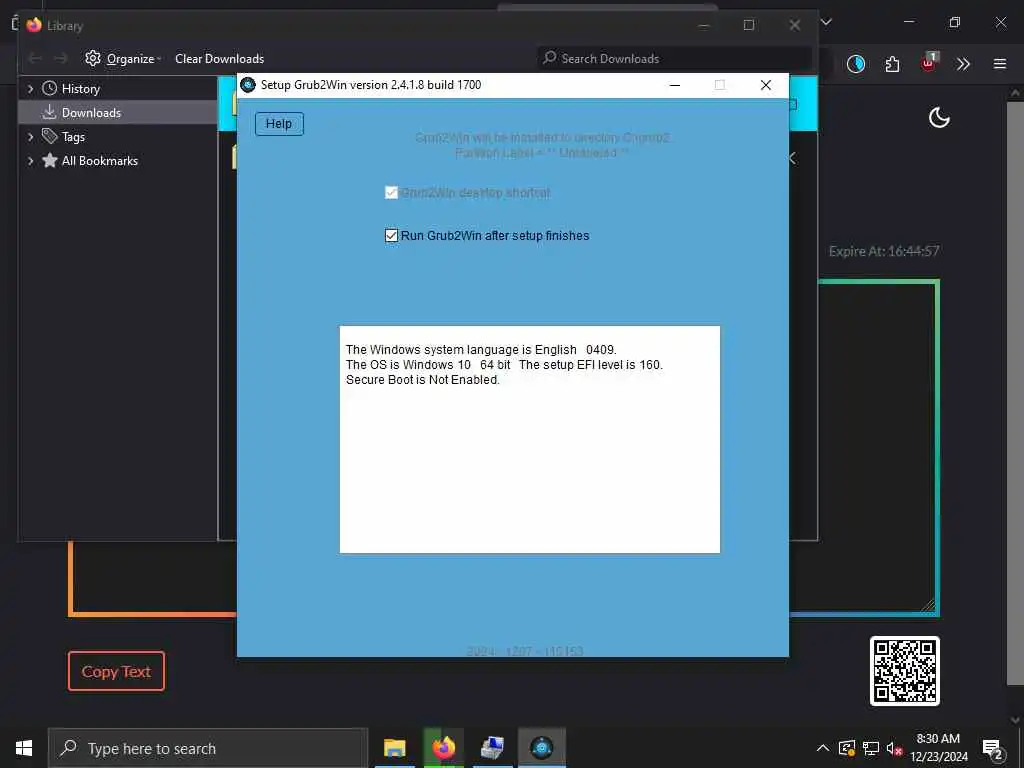
Task: Select the setup log text box
Action: coord(530,440)
